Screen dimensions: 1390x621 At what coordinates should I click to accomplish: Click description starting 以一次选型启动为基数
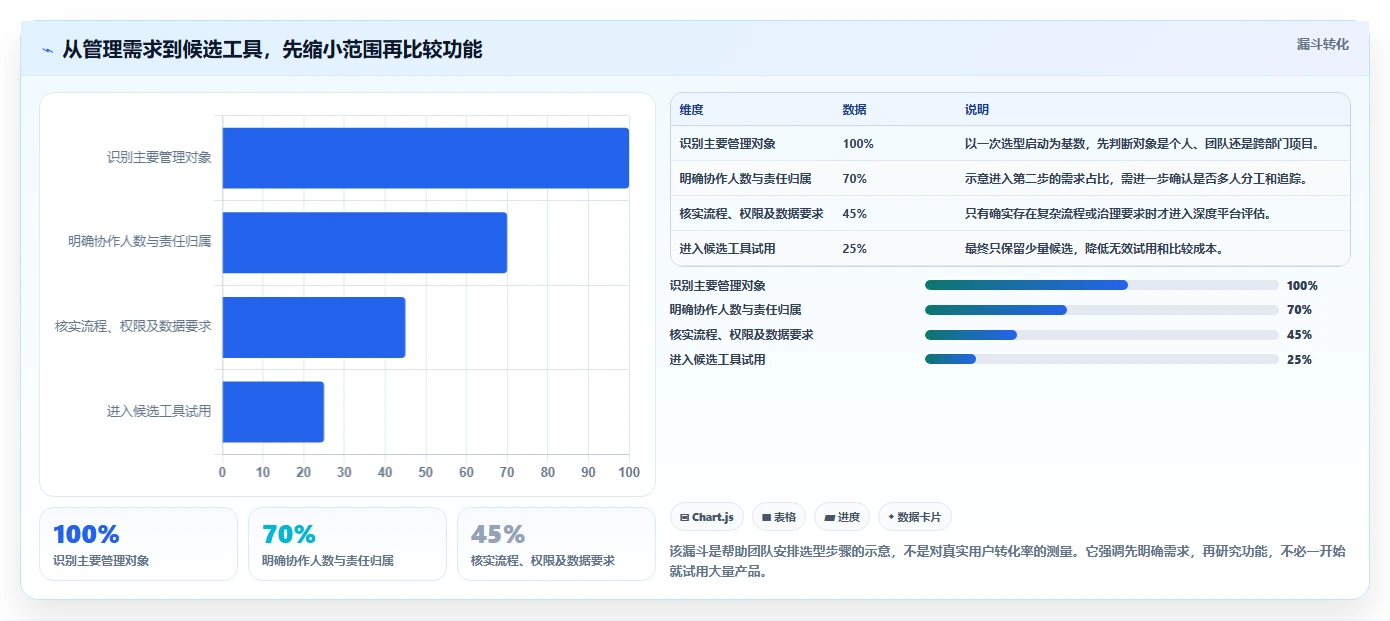point(1143,144)
